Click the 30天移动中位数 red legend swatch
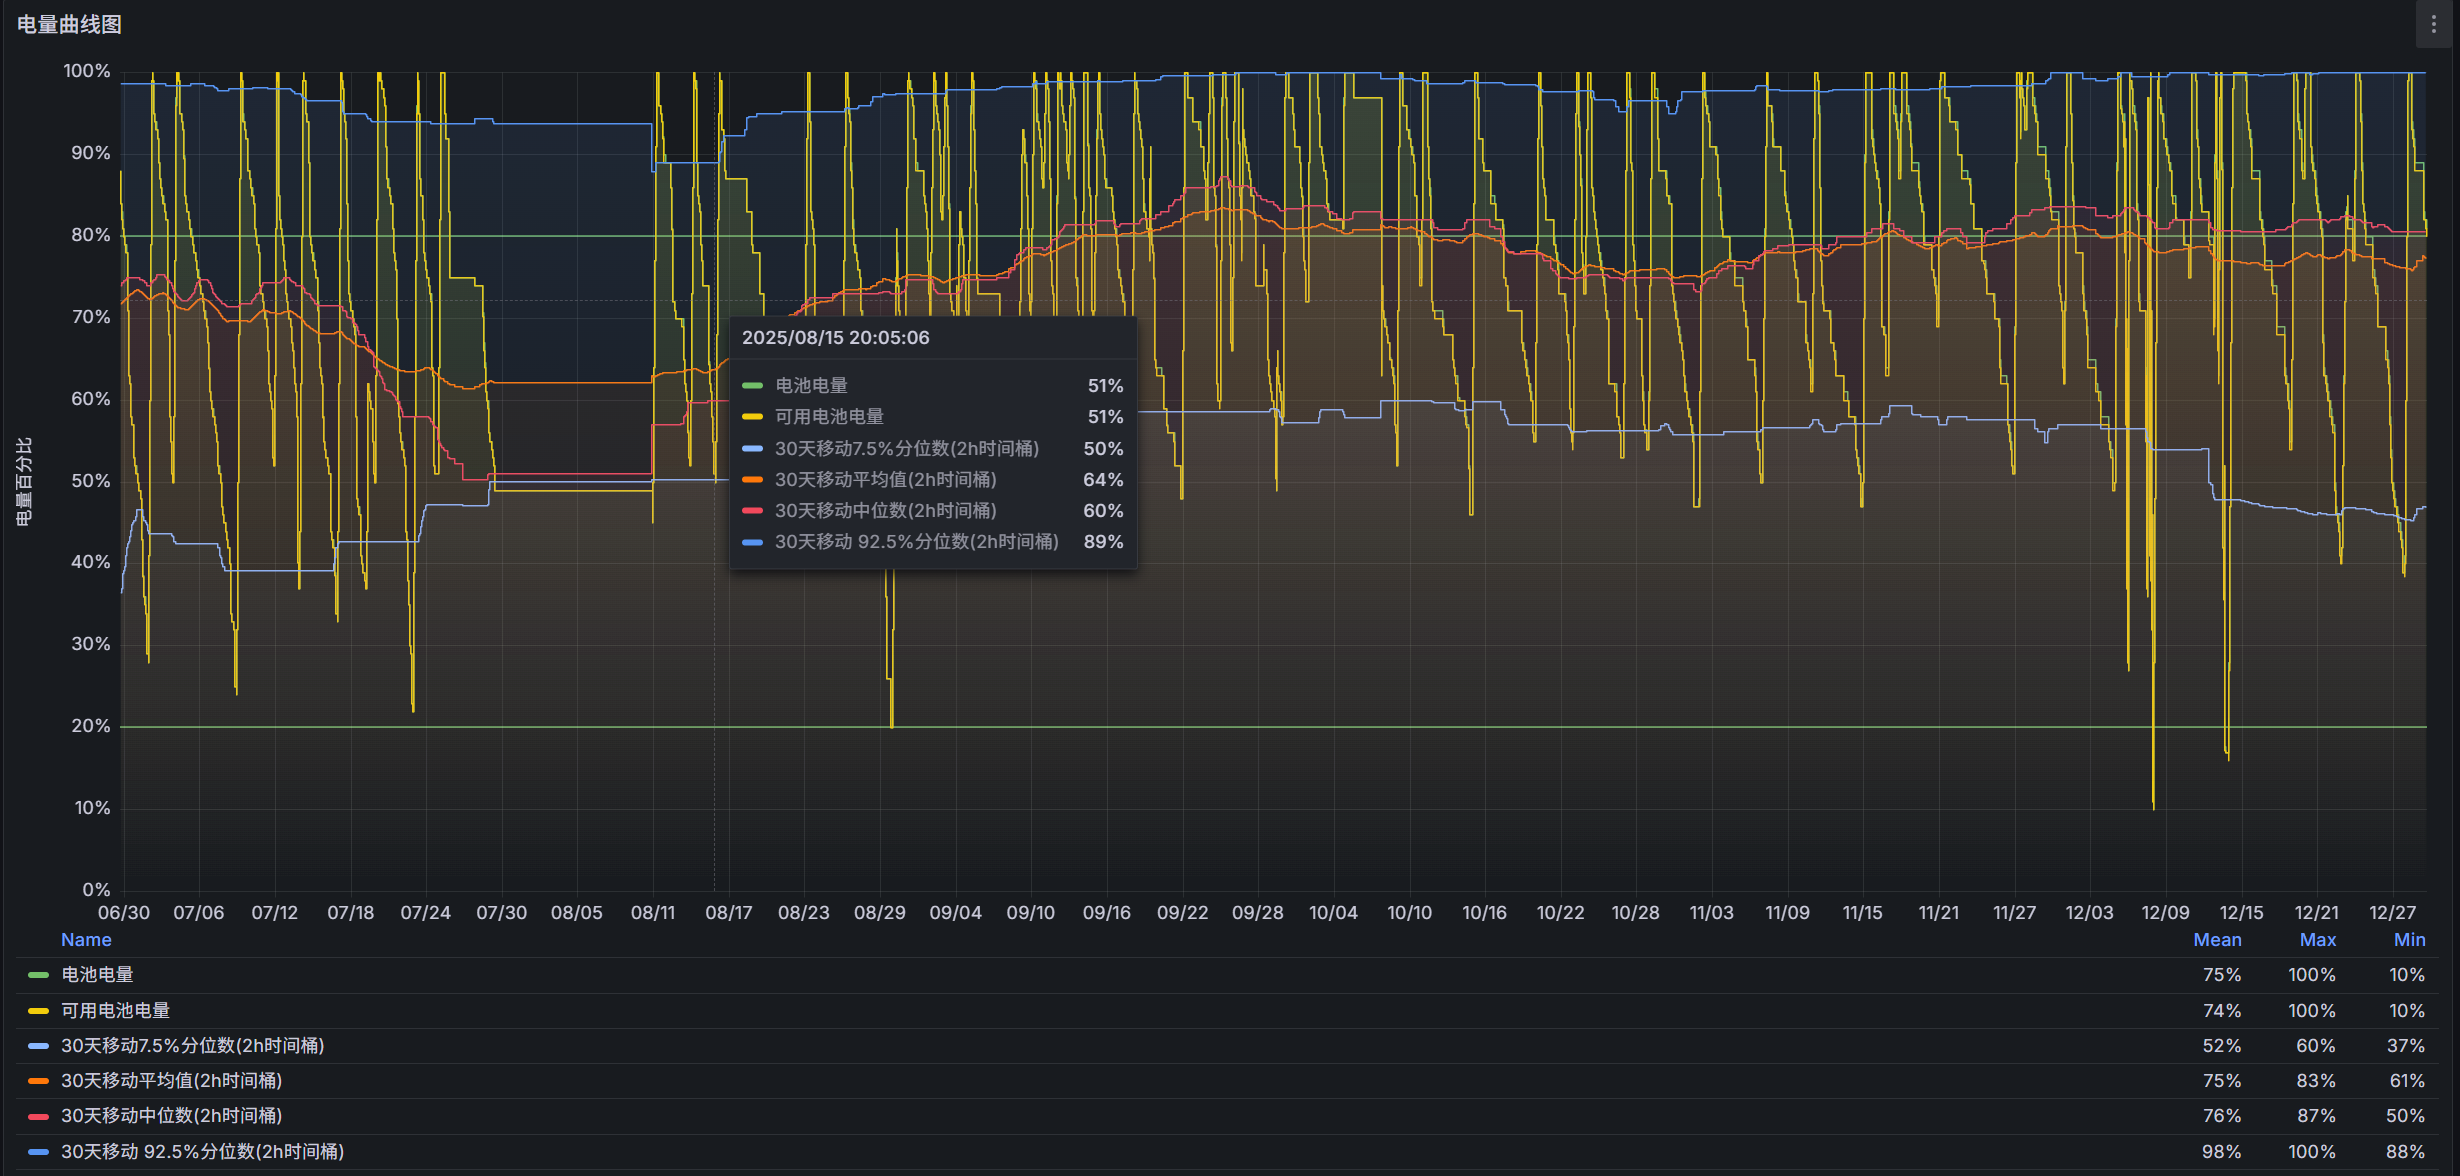Image resolution: width=2460 pixels, height=1176 pixels. (39, 1116)
